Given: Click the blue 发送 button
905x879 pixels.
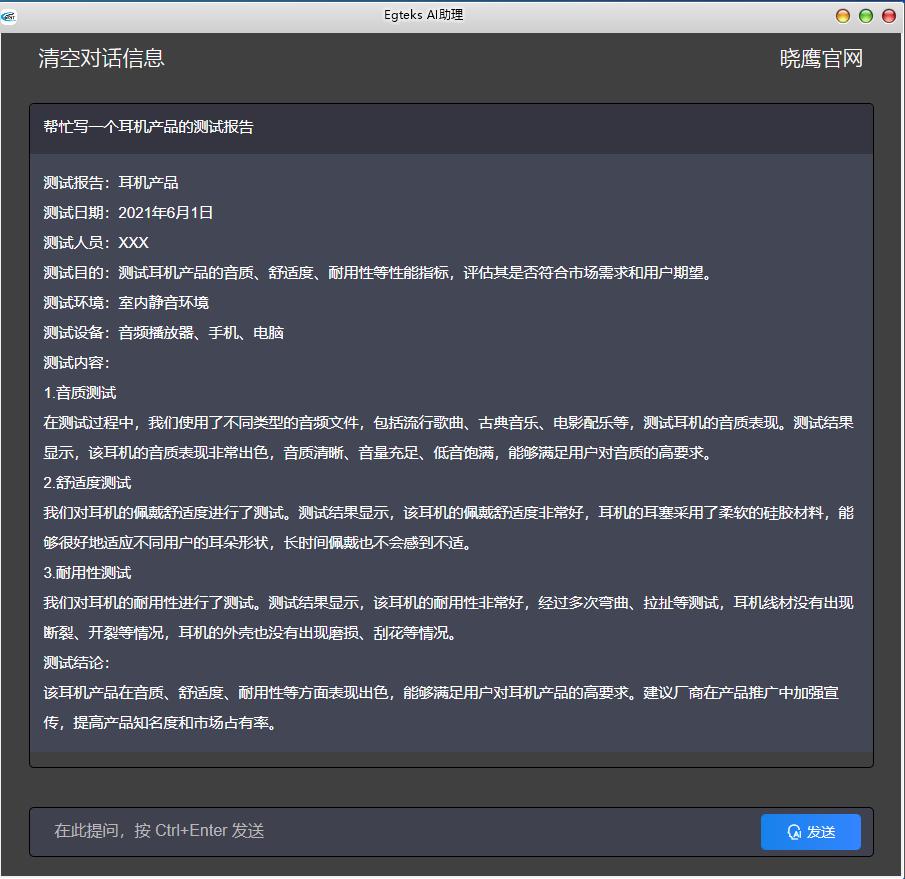Looking at the screenshot, I should [810, 832].
